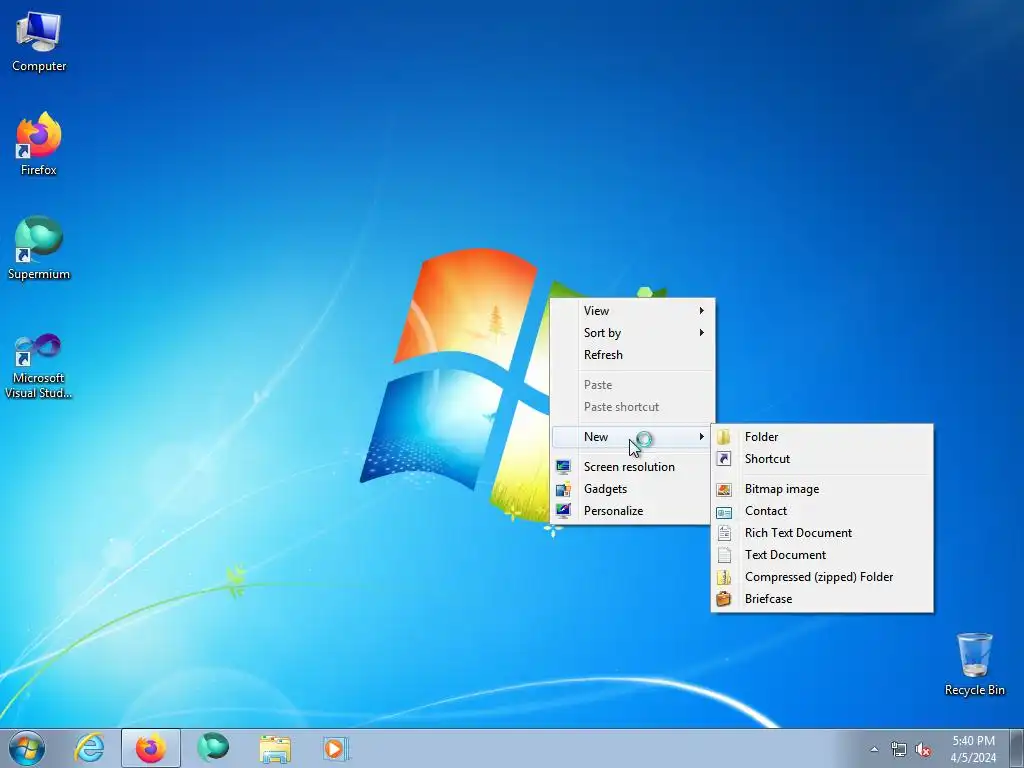Open the Windows Start button

[x=27, y=748]
